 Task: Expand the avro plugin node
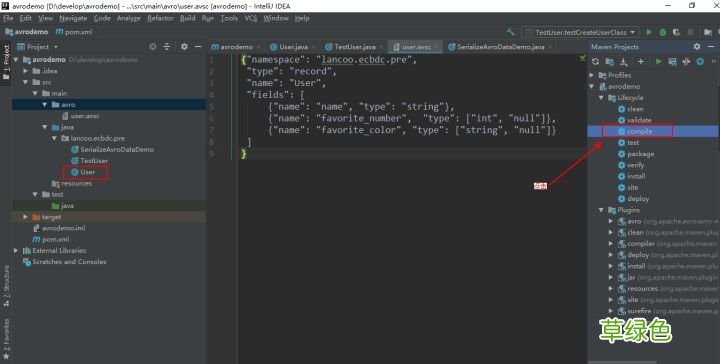tap(611, 221)
